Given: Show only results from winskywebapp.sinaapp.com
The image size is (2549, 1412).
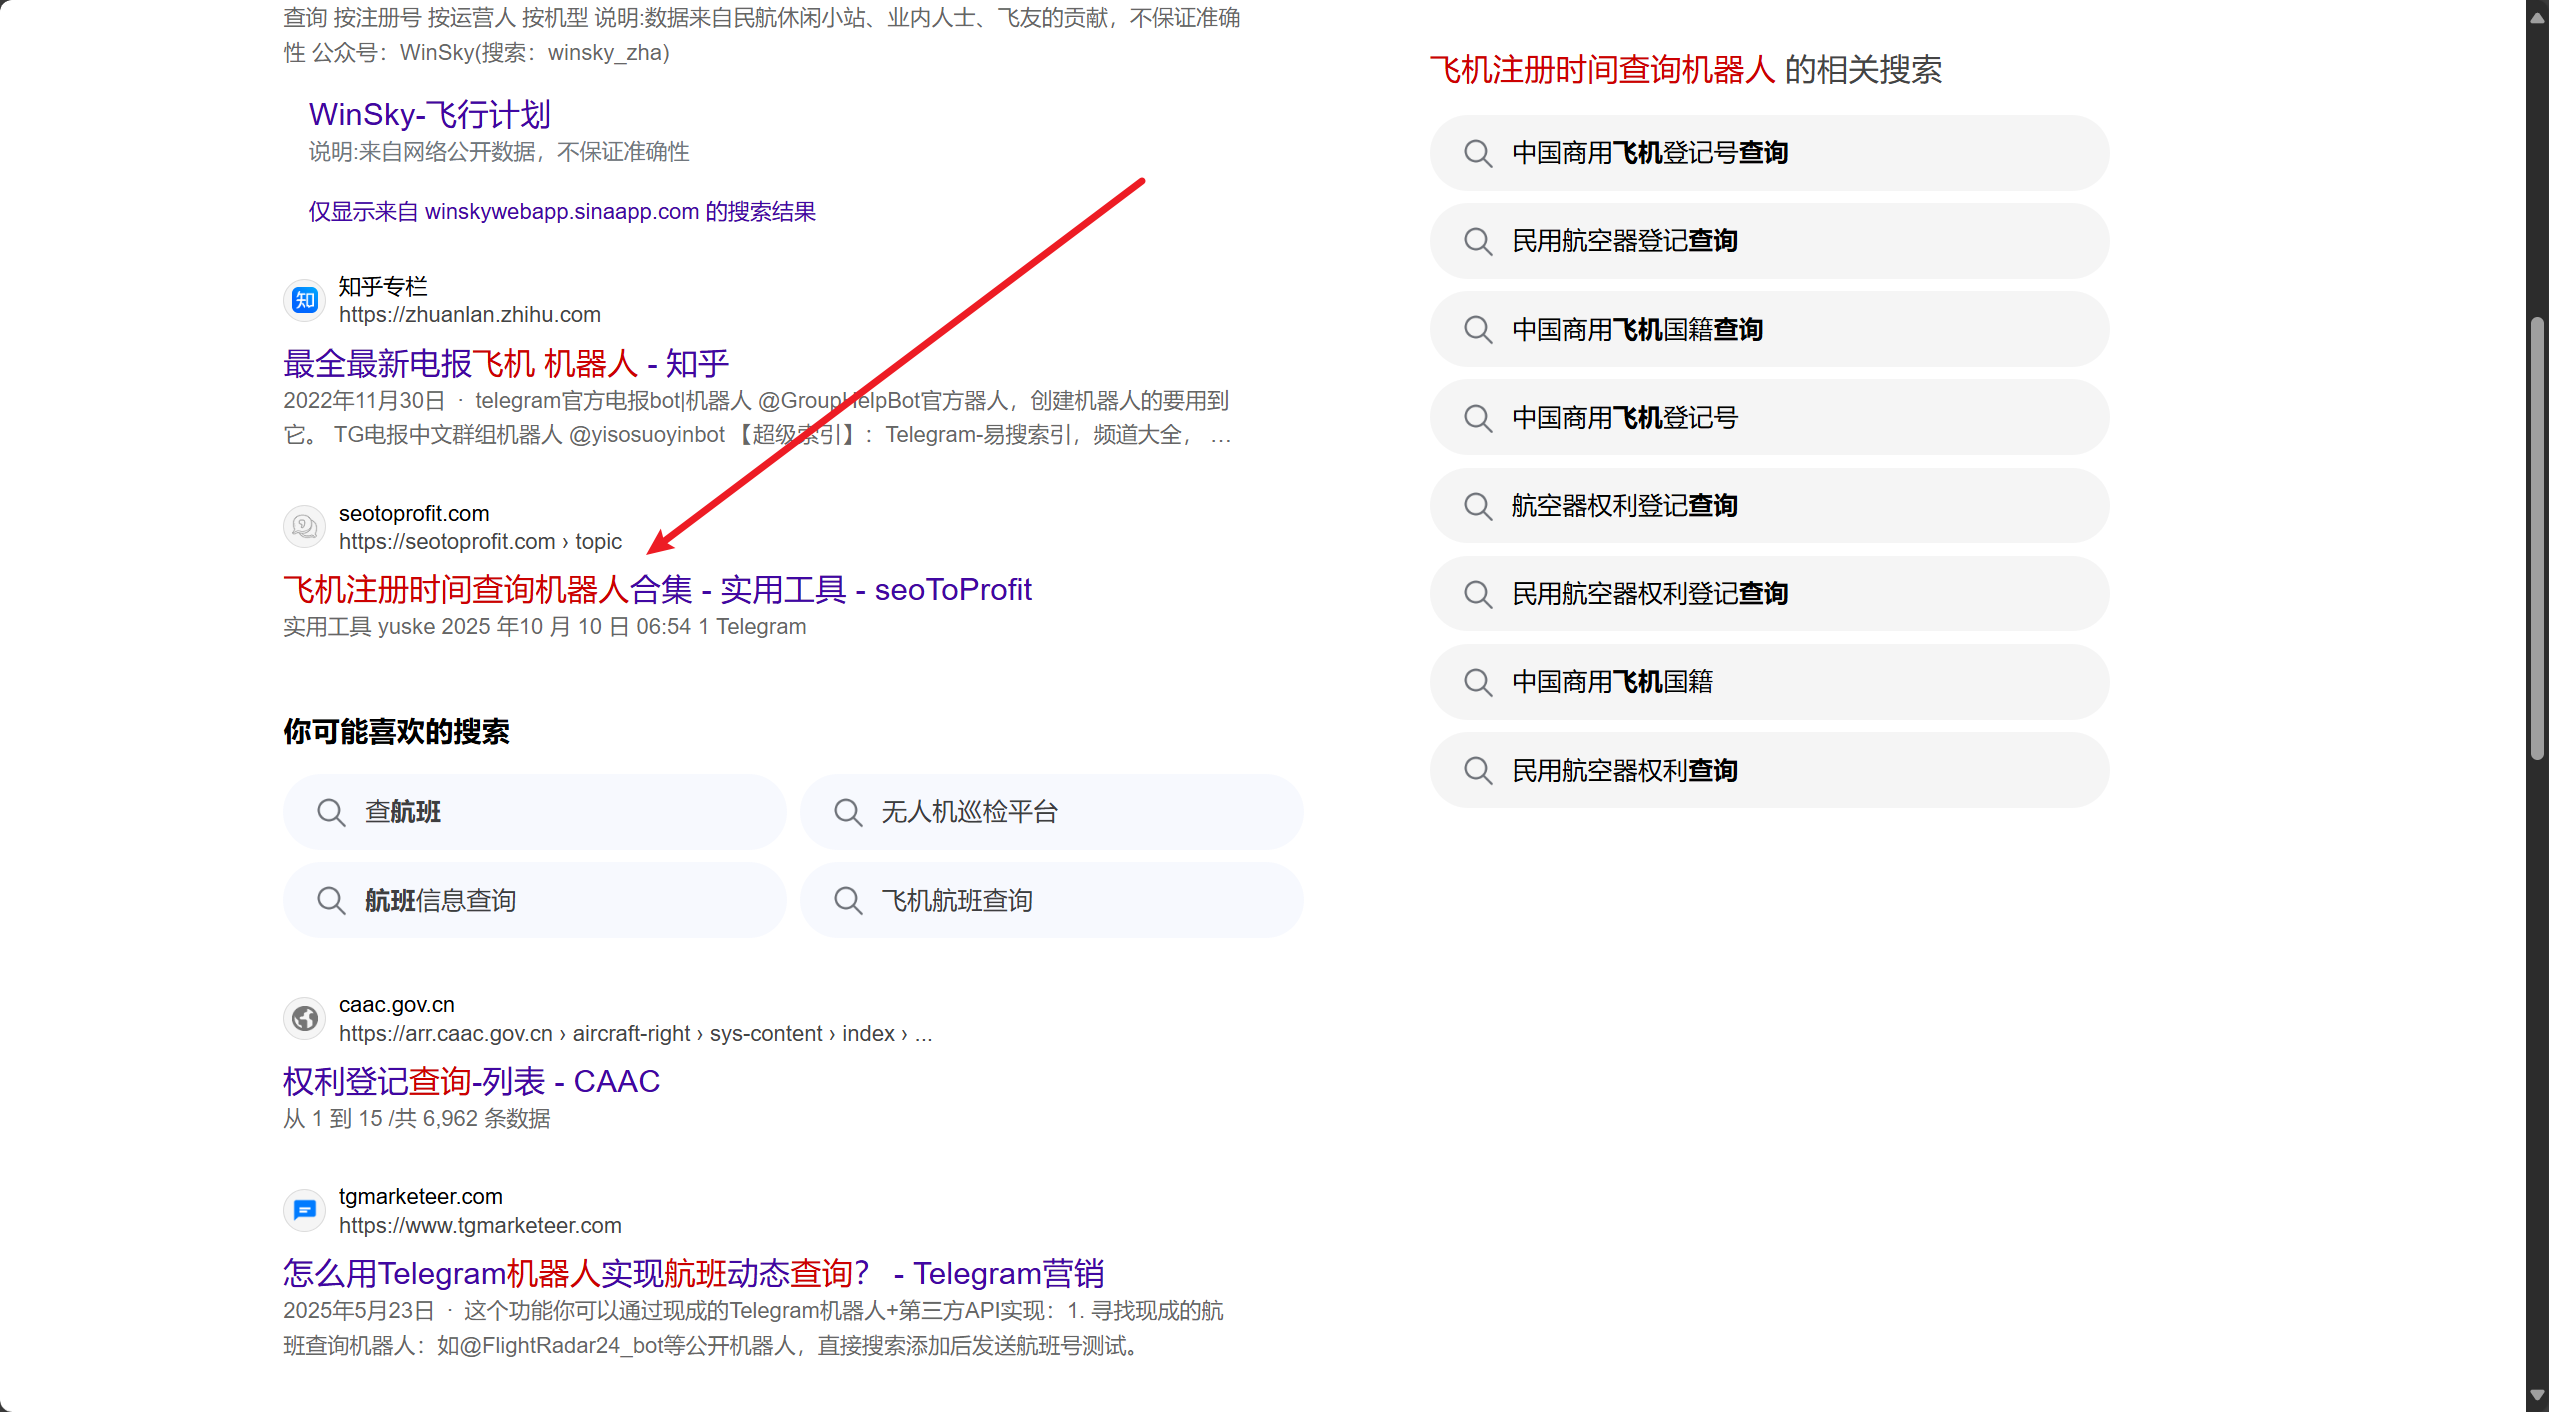Looking at the screenshot, I should pyautogui.click(x=562, y=212).
